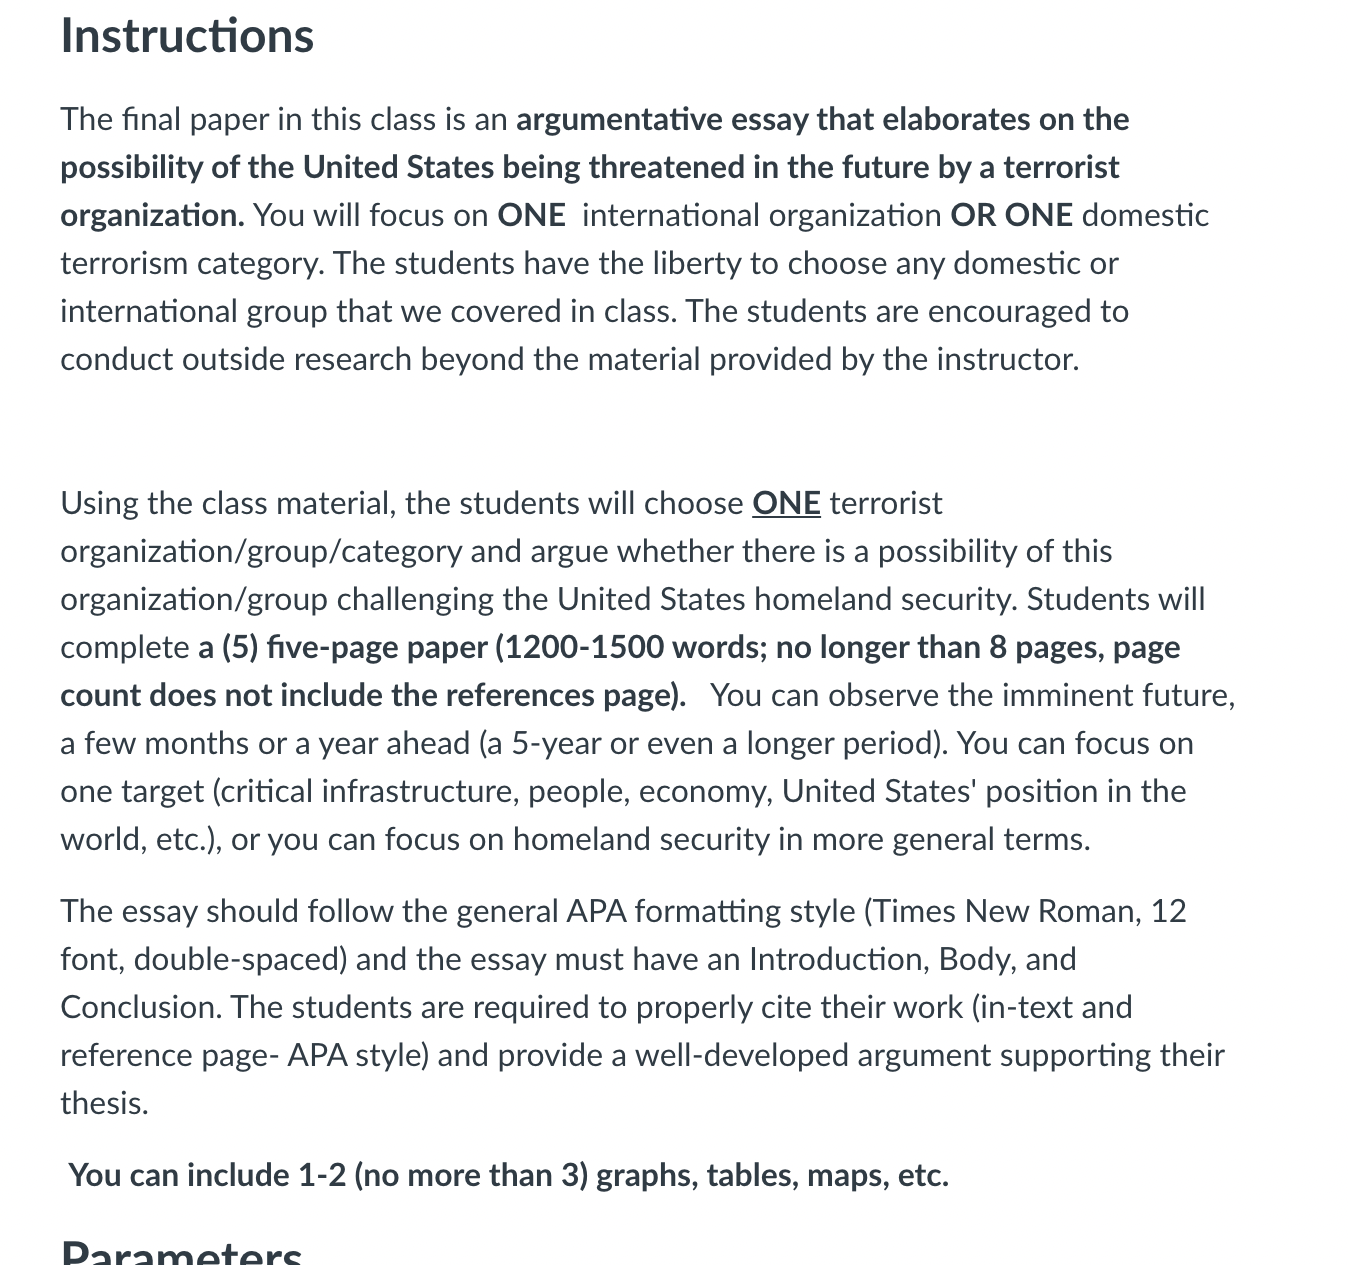Click the underlined ONE text
This screenshot has width=1348, height=1265.
[x=786, y=503]
